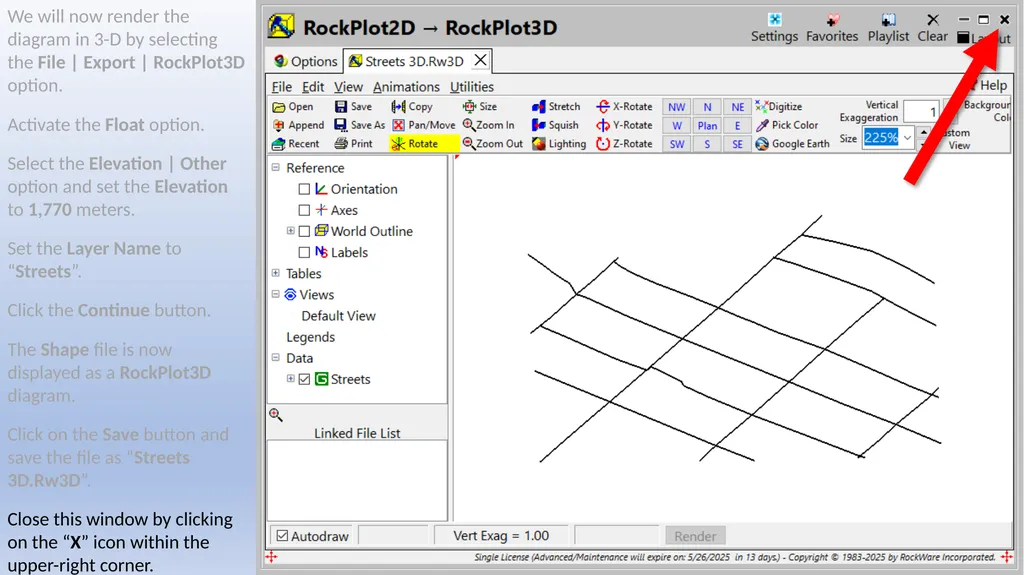Viewport: 1024px width, 575px height.
Task: Open the Edit menu
Action: coord(313,87)
